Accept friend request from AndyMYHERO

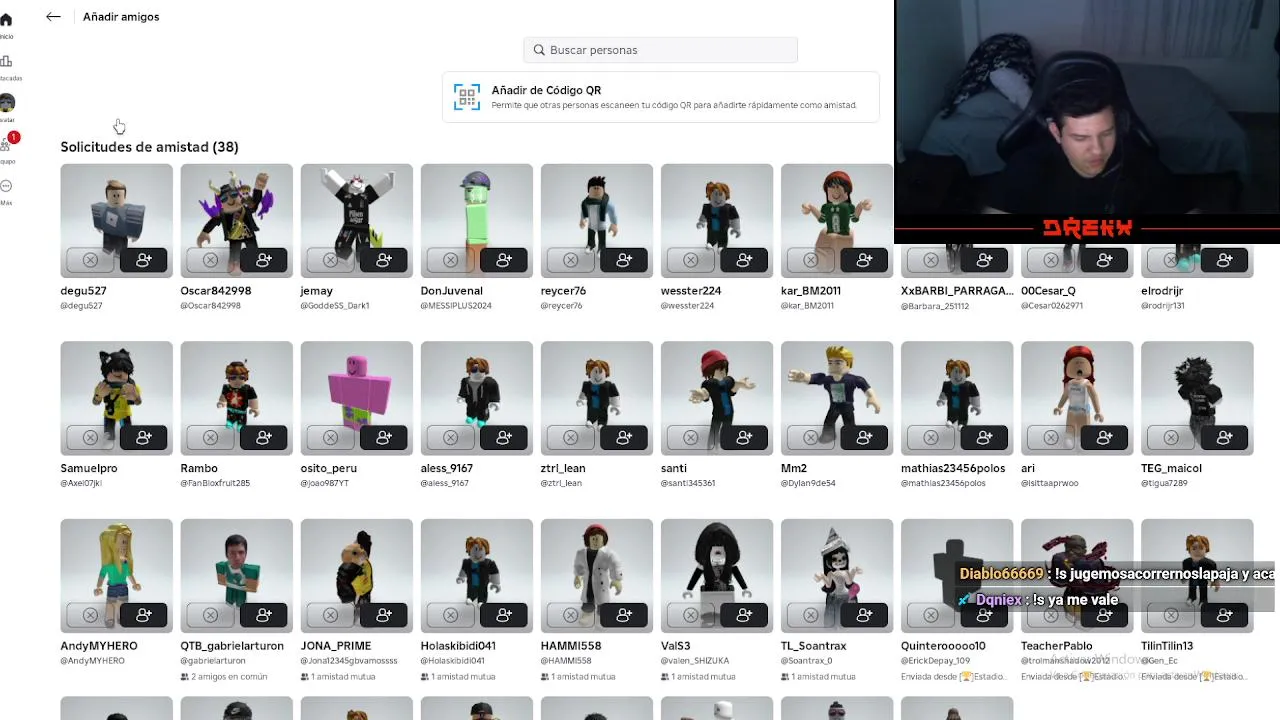(x=144, y=615)
